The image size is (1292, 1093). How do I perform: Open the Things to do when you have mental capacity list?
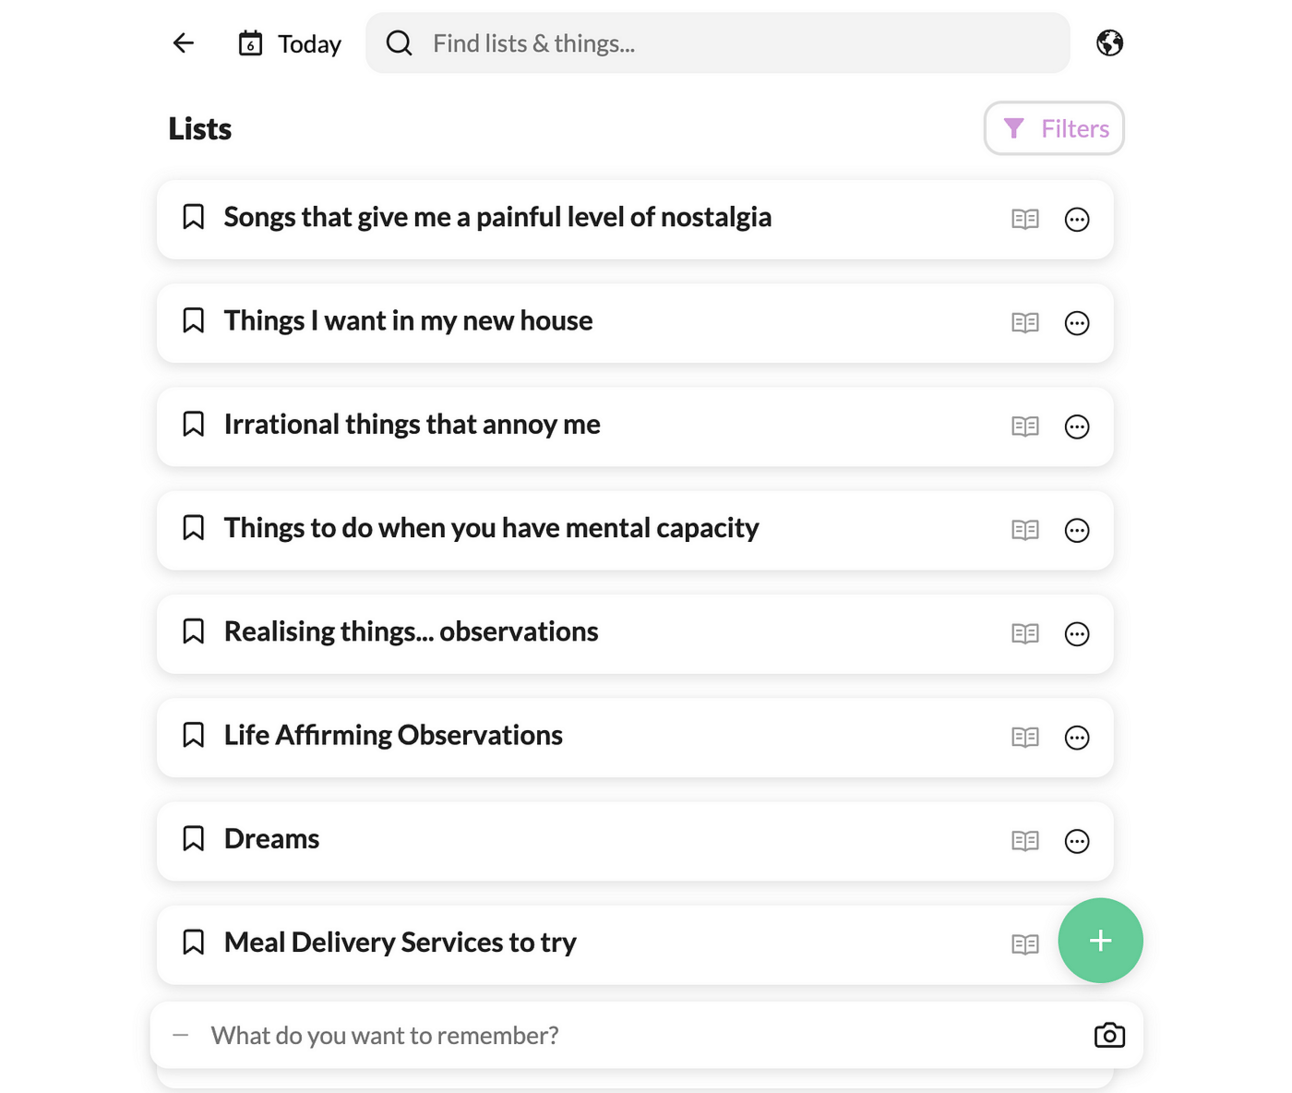click(491, 528)
